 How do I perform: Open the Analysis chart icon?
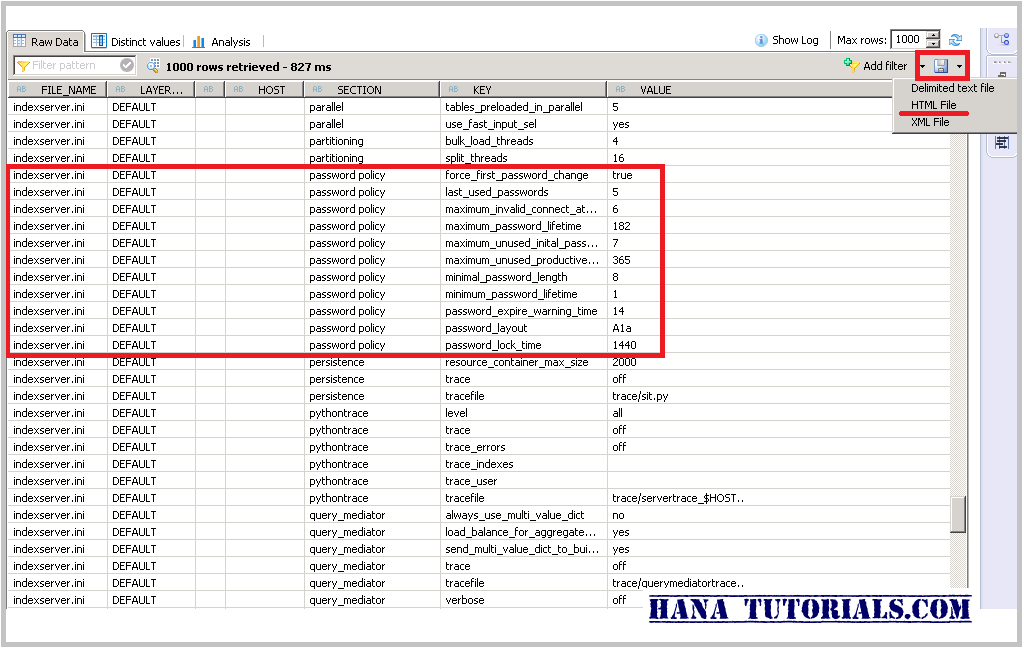199,41
